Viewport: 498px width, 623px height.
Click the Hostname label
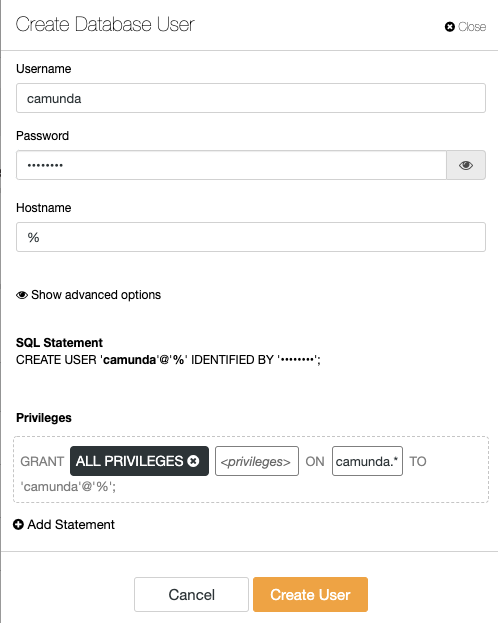(x=44, y=207)
